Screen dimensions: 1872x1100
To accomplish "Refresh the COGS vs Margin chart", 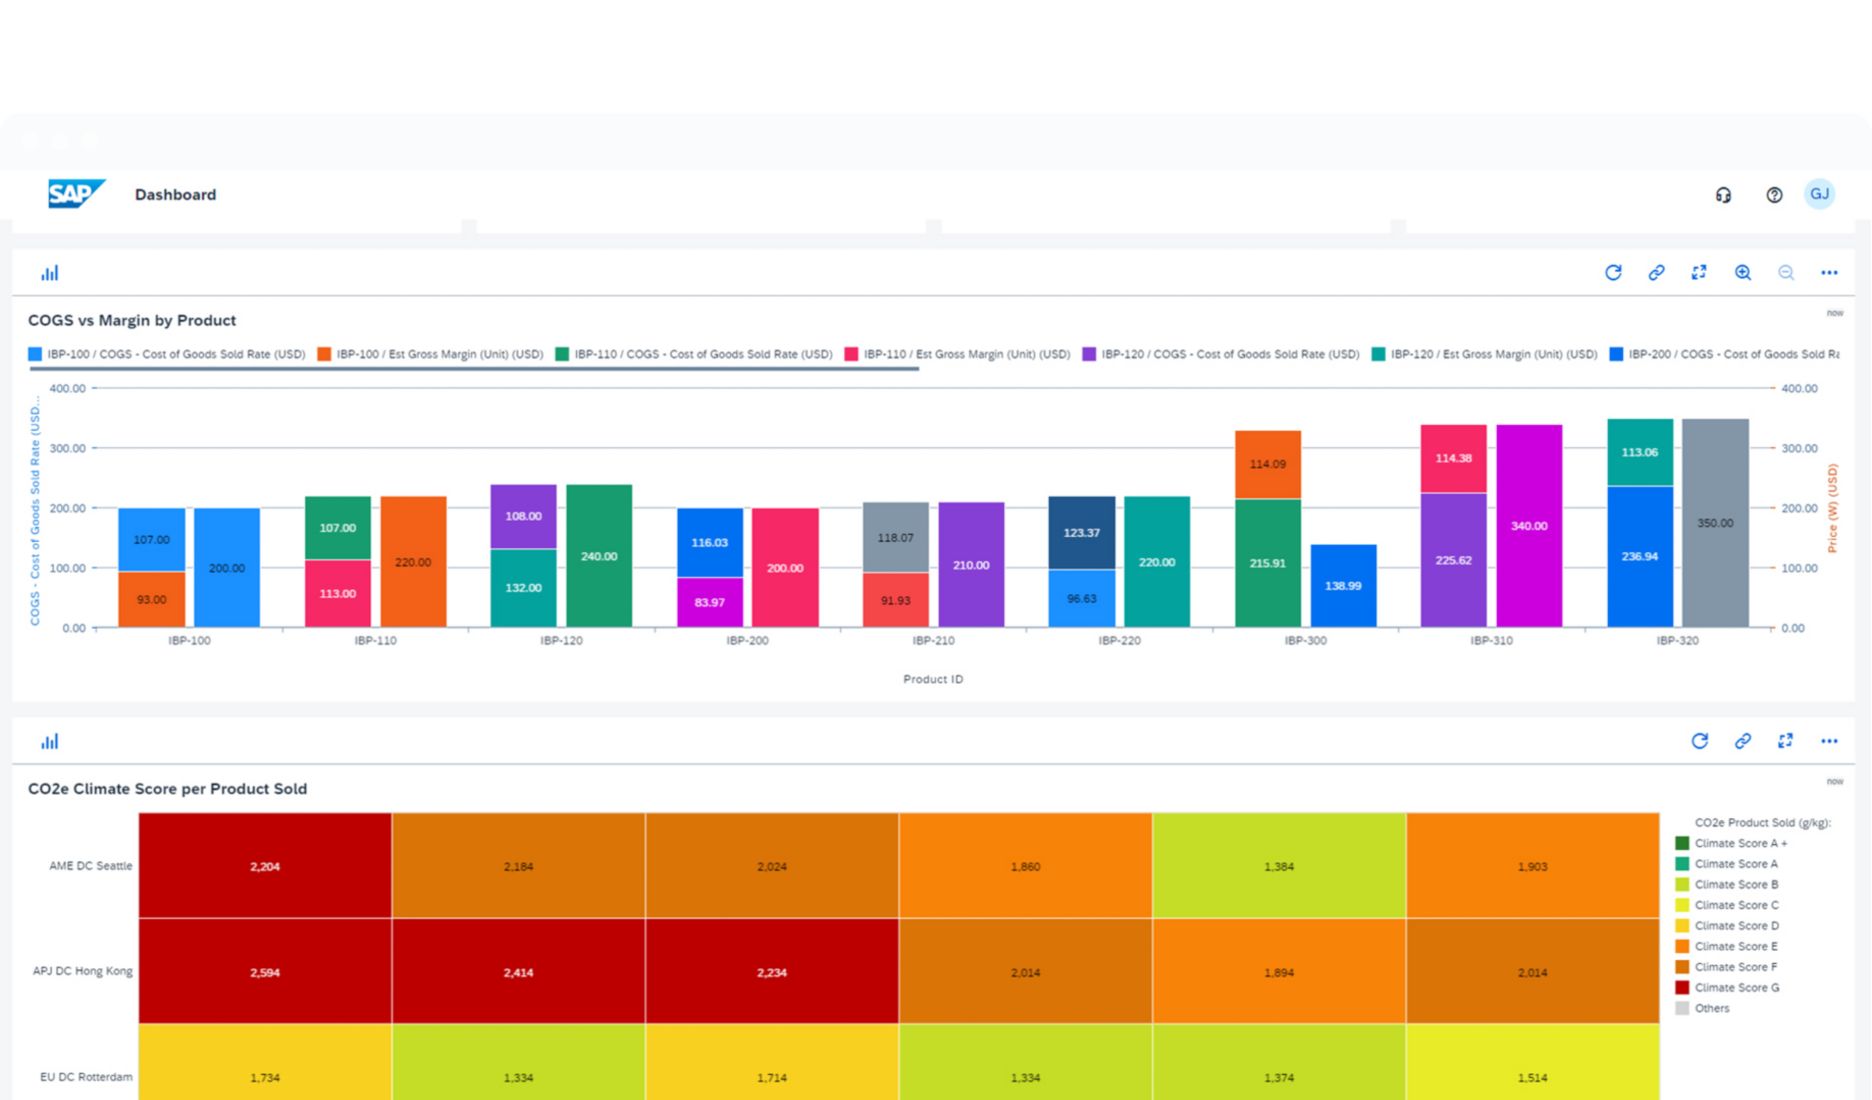I will pos(1613,273).
